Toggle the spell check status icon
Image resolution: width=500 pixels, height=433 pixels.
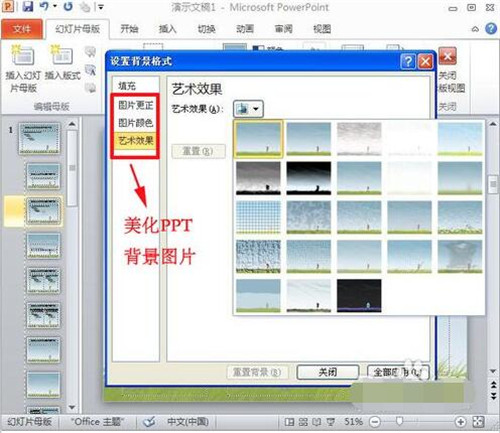150,422
